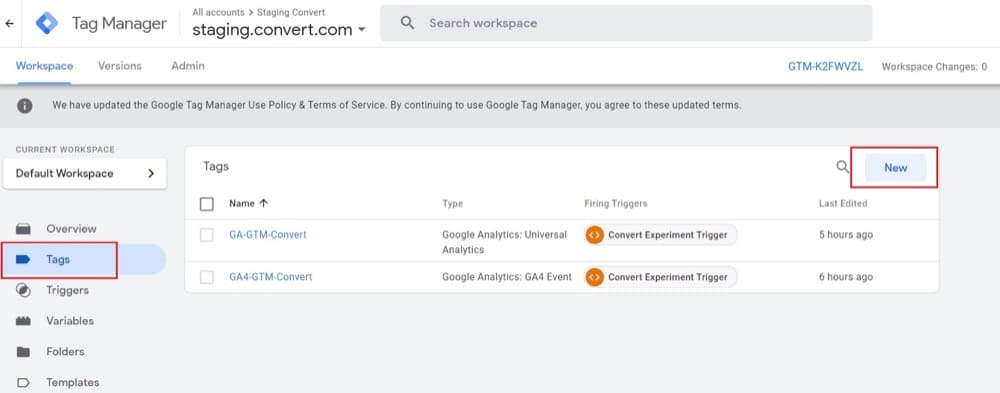This screenshot has height=393, width=1000.
Task: Check the GA4-GTM-Convert row checkbox
Action: pos(207,277)
